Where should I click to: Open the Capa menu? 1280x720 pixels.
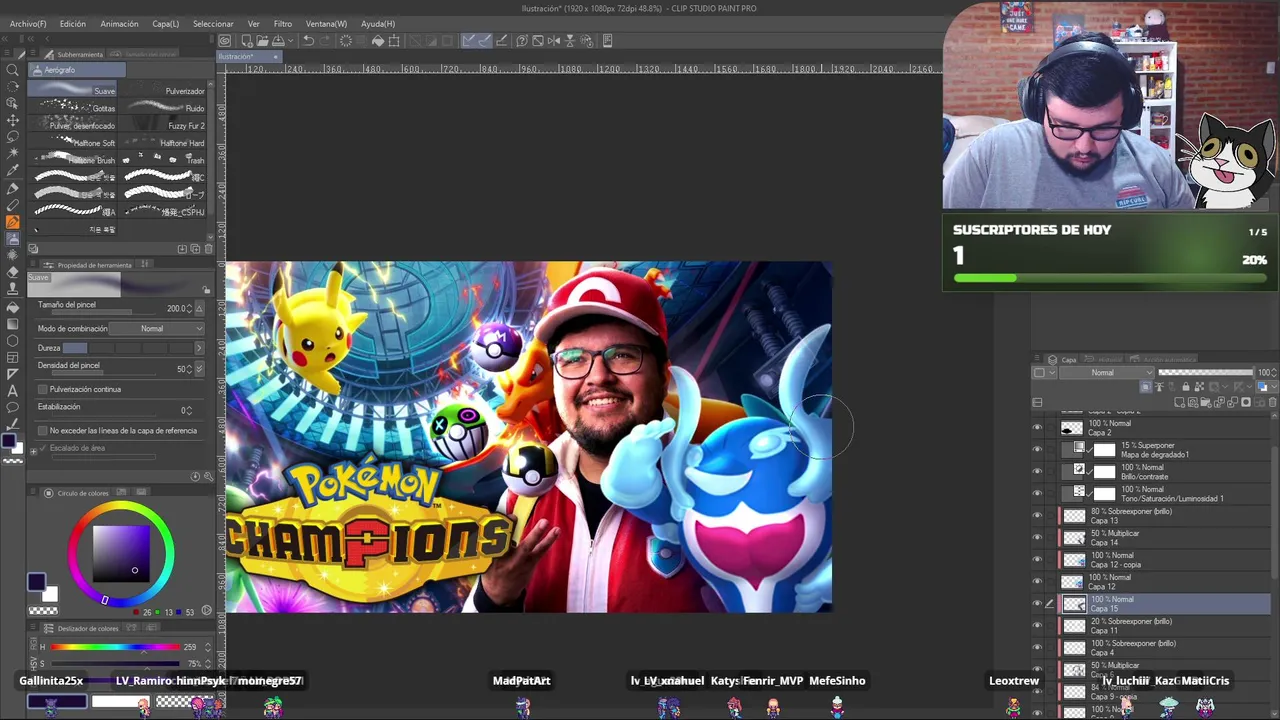(x=166, y=24)
